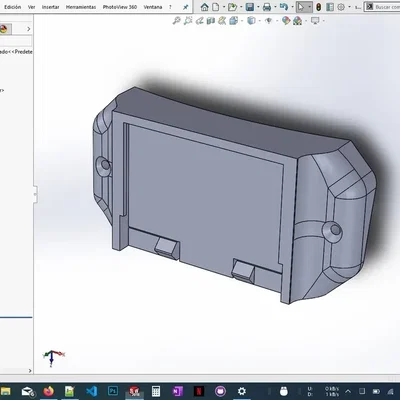Screen dimensions: 400x400
Task: Open the Herramientas menu
Action: 81,7
